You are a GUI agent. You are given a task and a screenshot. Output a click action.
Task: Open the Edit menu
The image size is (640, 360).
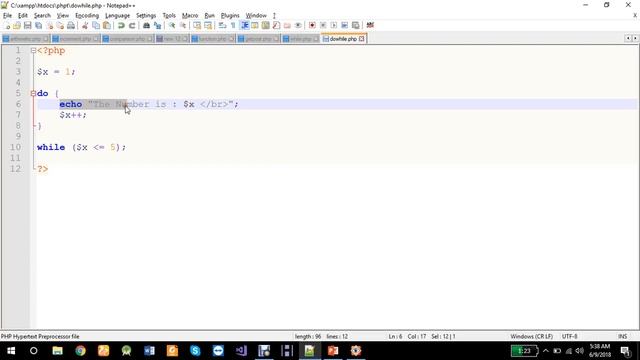[x=23, y=16]
